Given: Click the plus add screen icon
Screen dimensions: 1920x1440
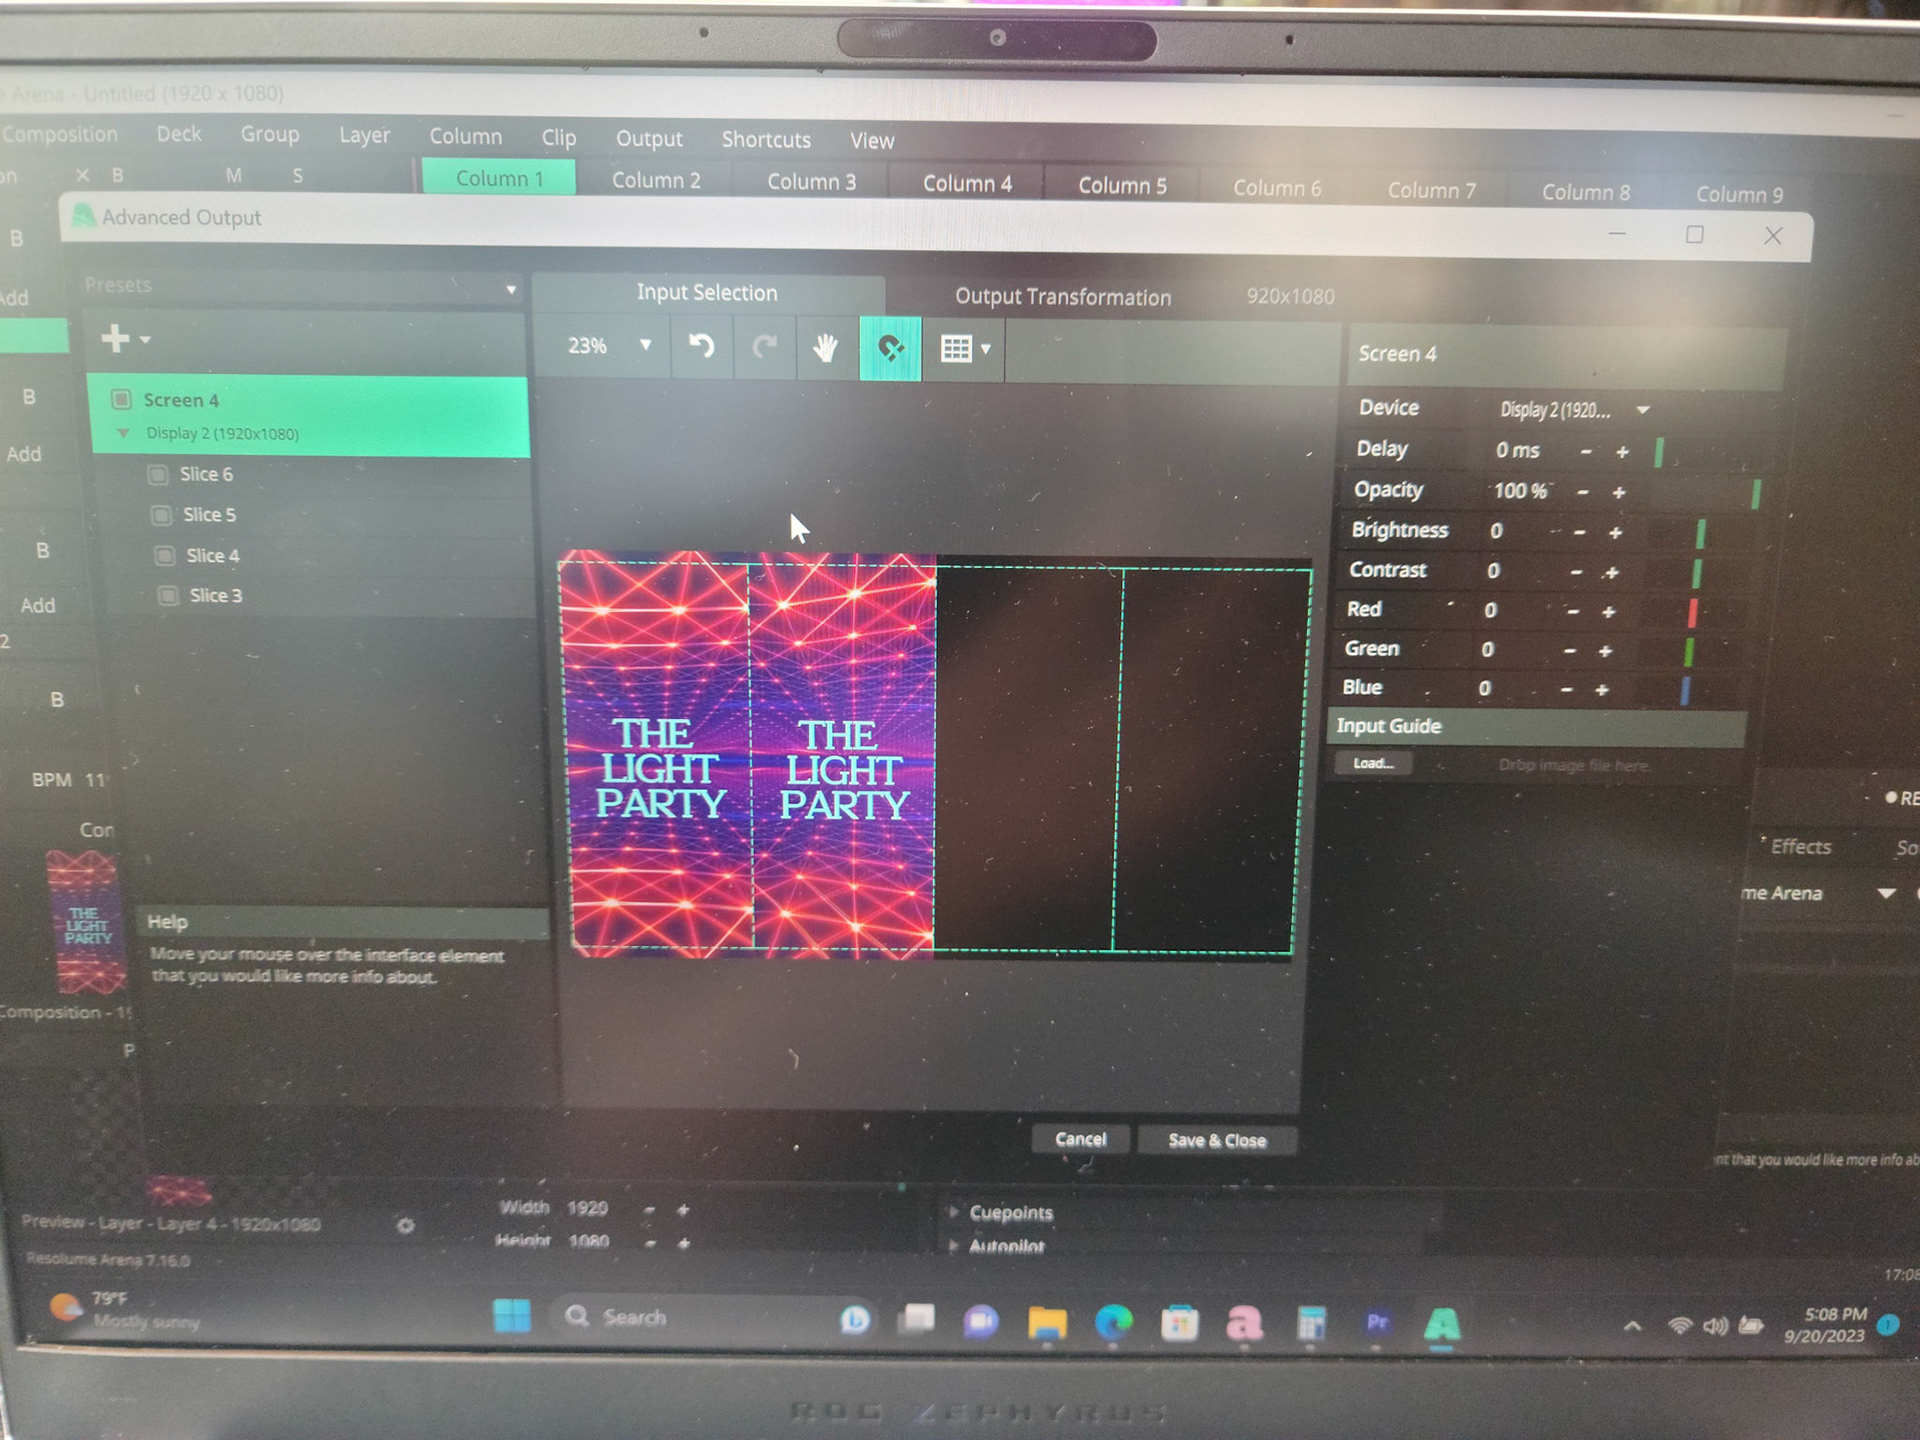Looking at the screenshot, I should point(116,338).
